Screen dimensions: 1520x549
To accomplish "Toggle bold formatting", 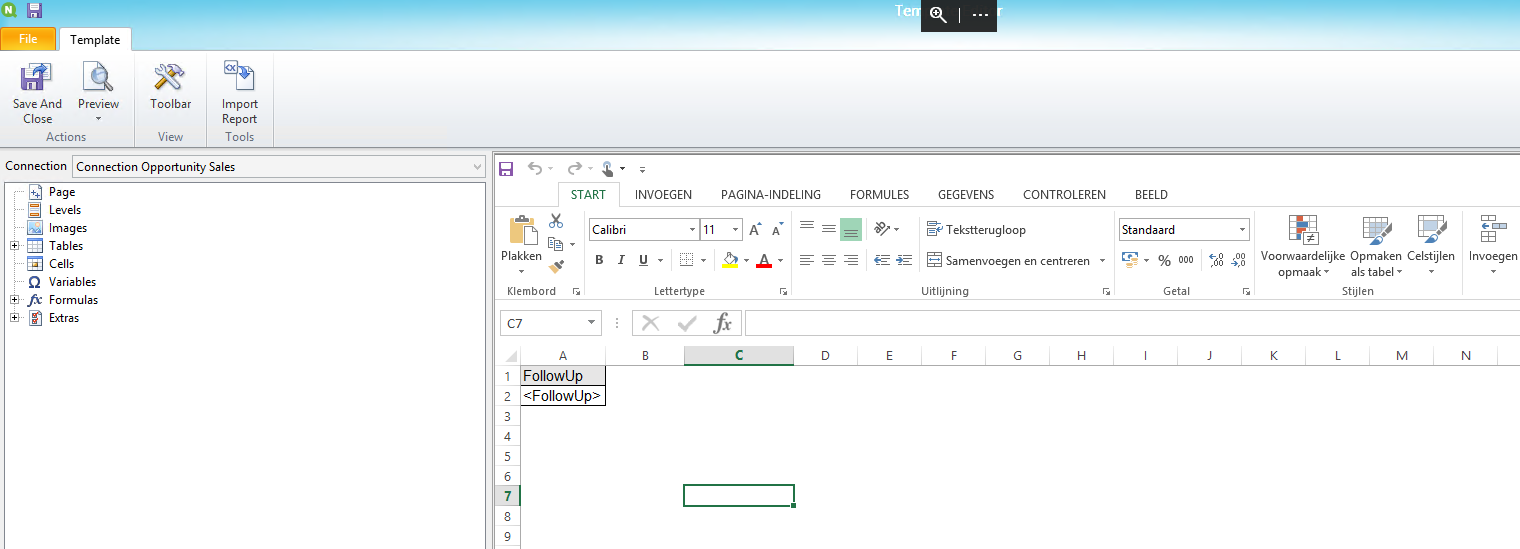I will (x=599, y=260).
